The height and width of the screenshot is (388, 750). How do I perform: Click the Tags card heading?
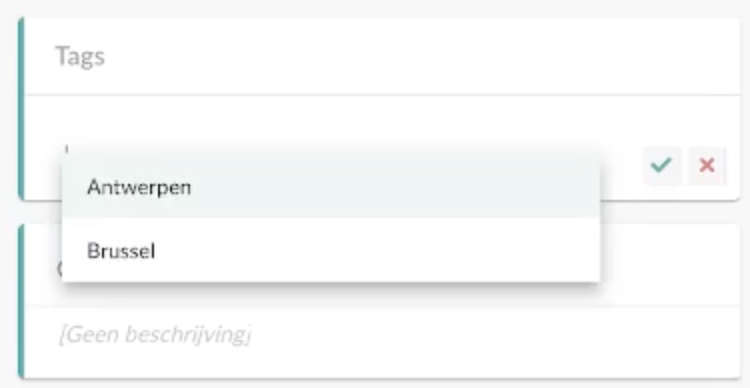80,56
